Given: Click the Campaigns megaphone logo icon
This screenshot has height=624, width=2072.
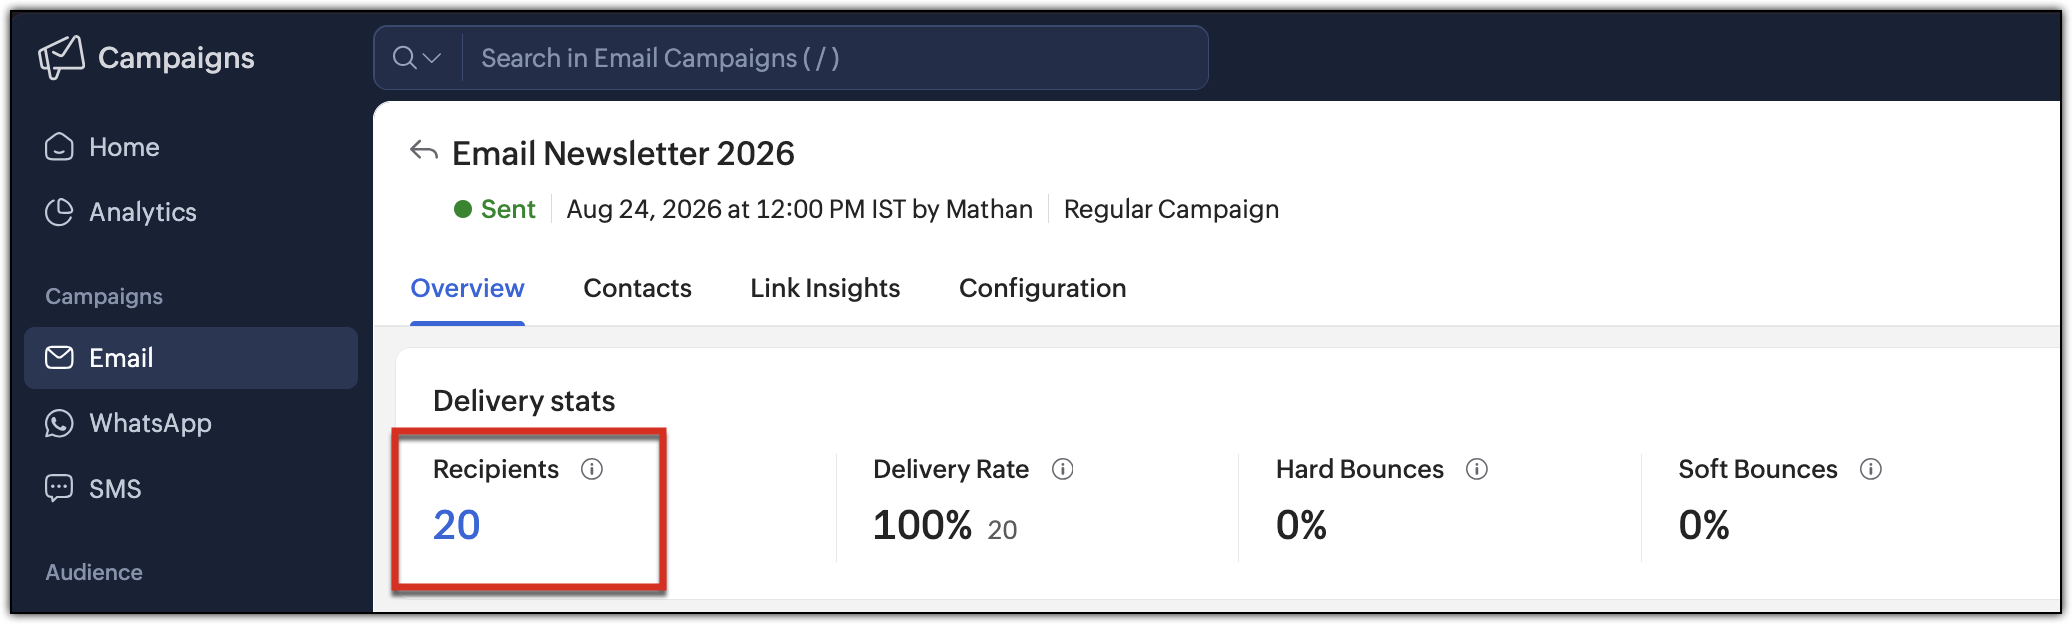Looking at the screenshot, I should tap(61, 57).
